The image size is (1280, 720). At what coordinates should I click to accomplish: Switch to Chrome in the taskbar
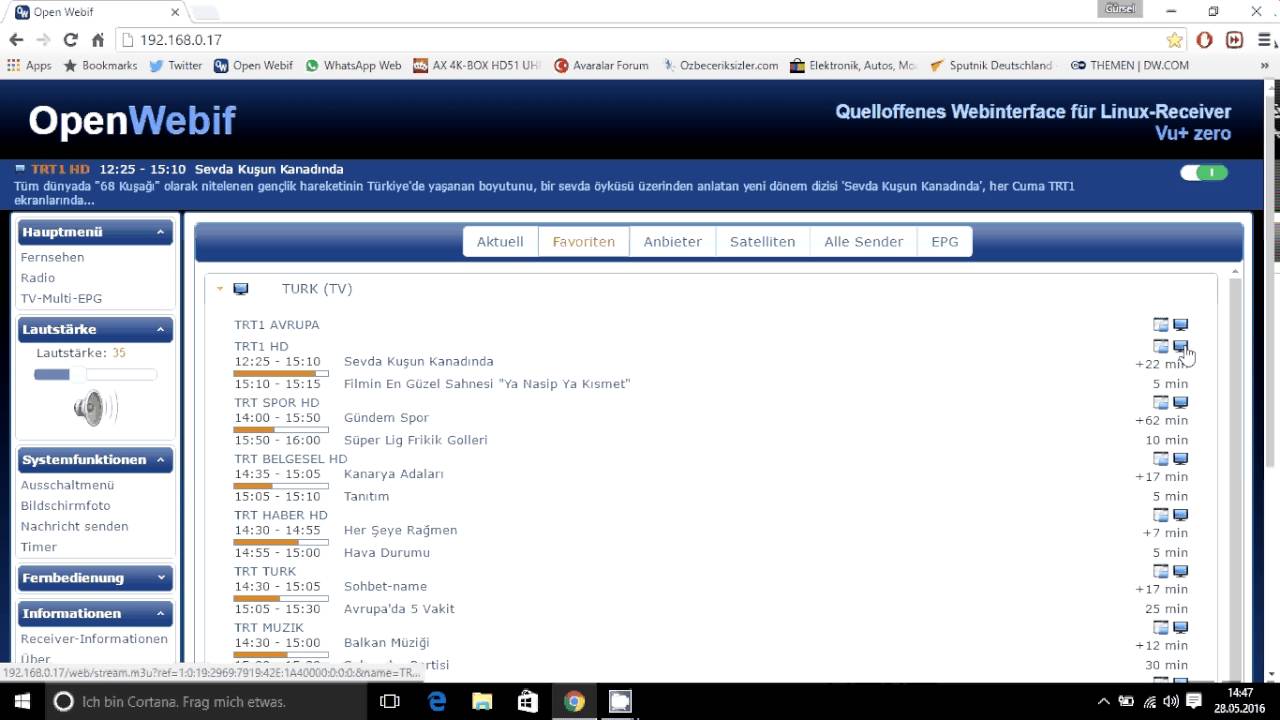pos(574,701)
